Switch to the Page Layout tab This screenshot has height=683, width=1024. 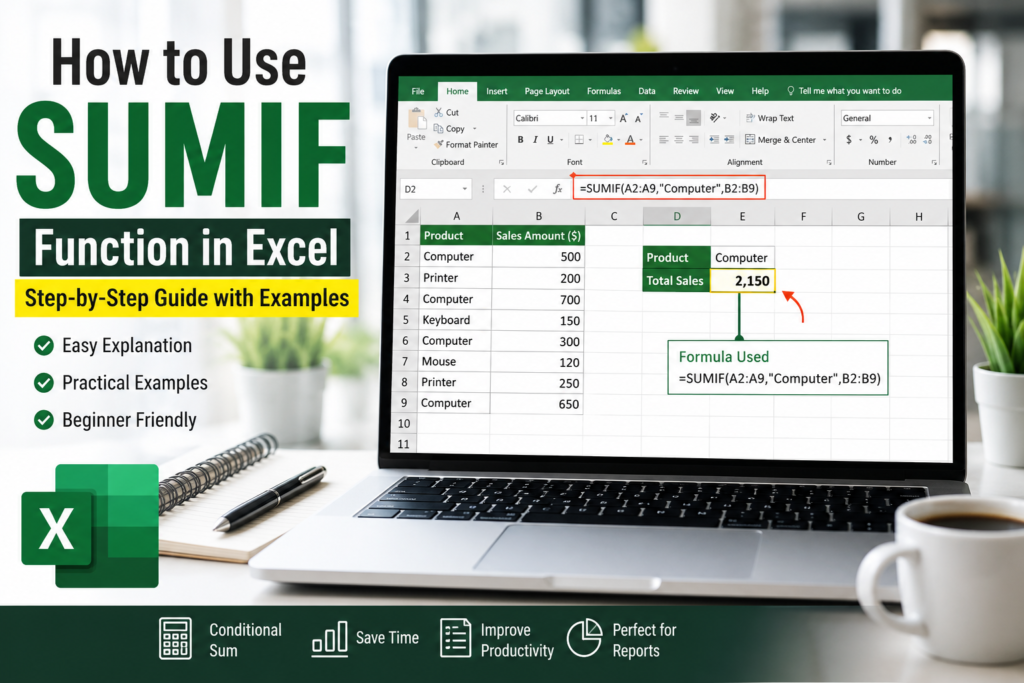(x=547, y=91)
